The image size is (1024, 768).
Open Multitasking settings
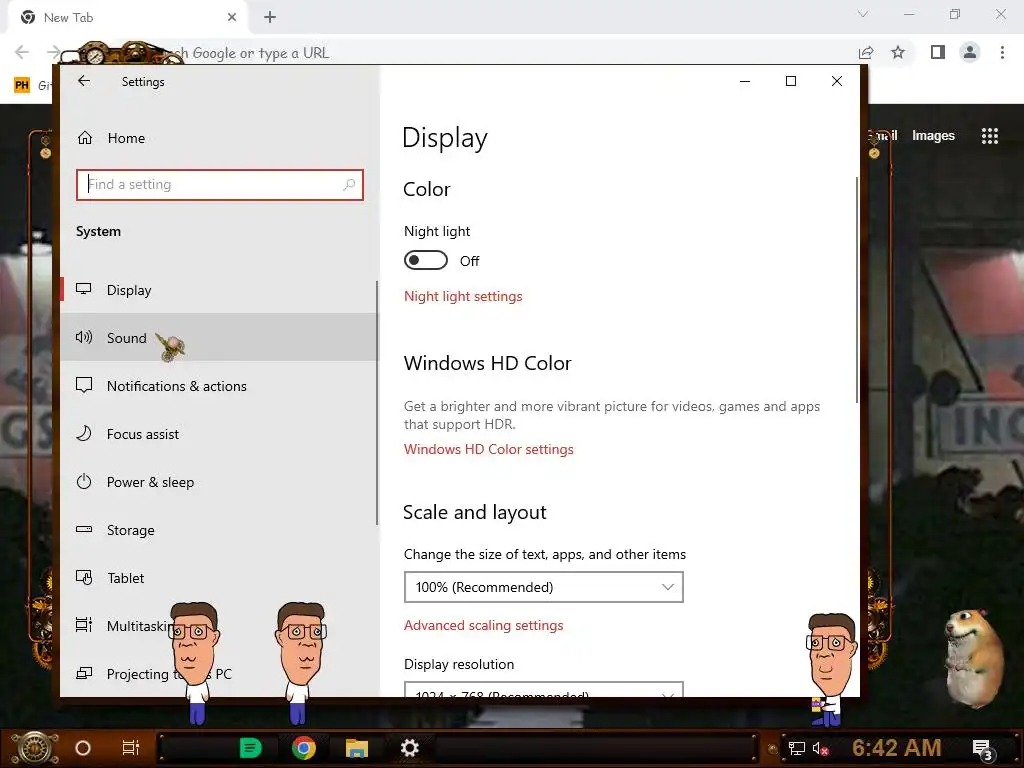pos(219,626)
